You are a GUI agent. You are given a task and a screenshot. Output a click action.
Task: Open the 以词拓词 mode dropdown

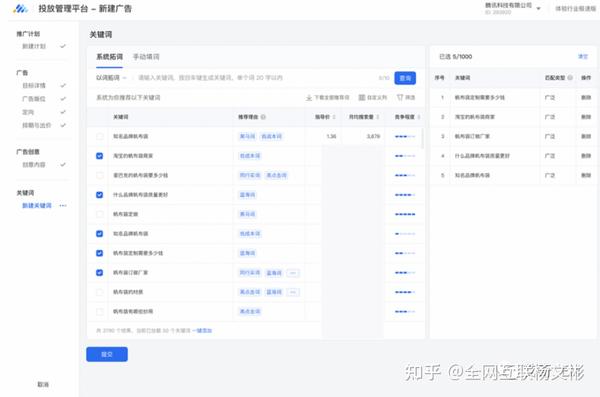[111, 78]
